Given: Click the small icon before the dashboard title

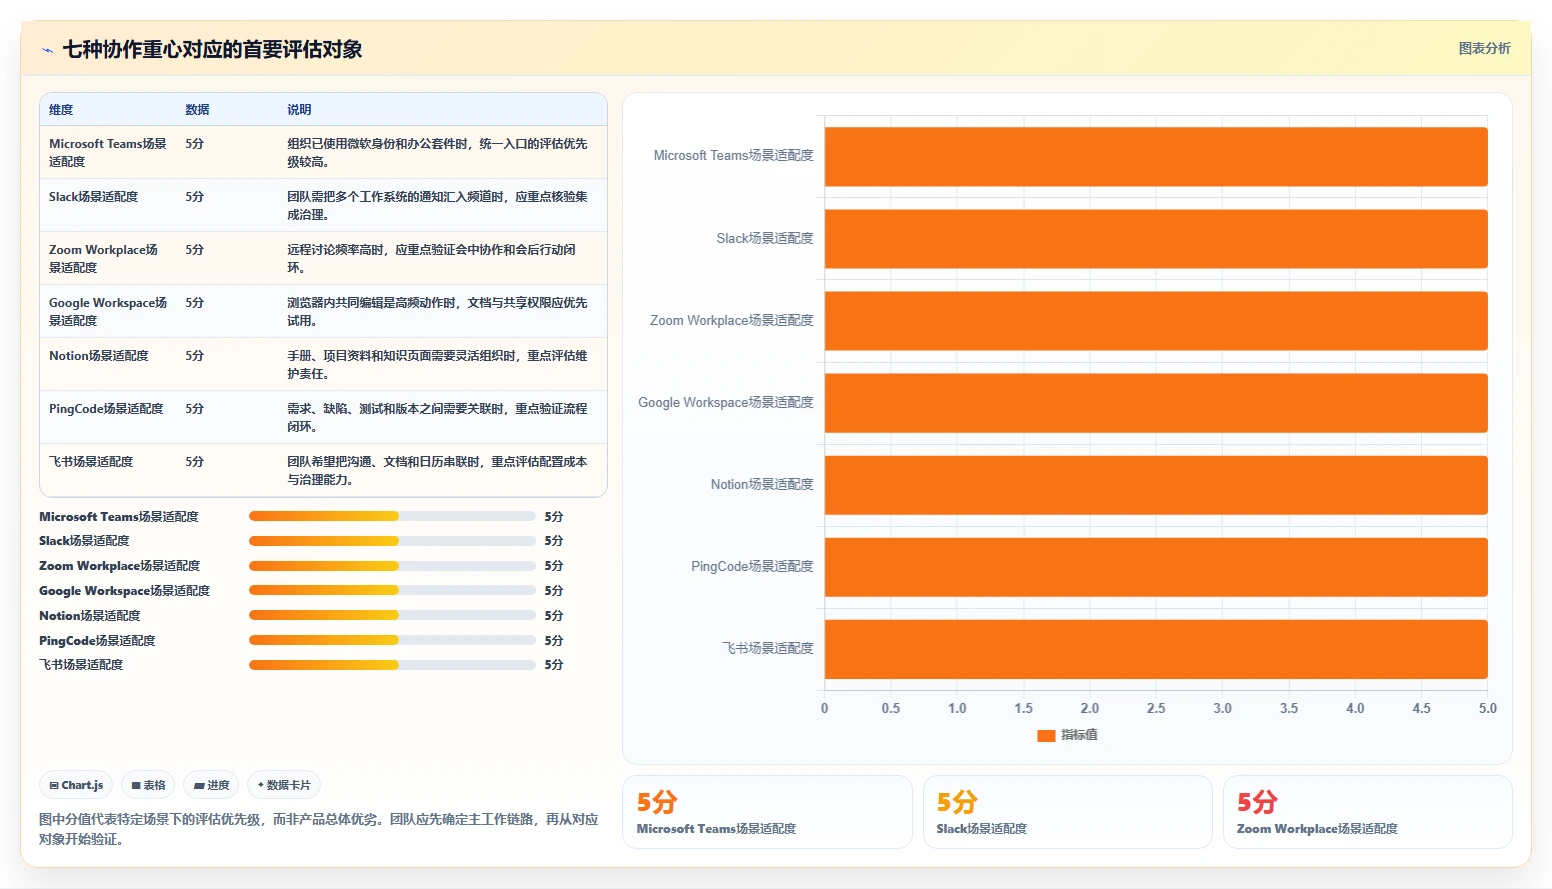Looking at the screenshot, I should 47,50.
